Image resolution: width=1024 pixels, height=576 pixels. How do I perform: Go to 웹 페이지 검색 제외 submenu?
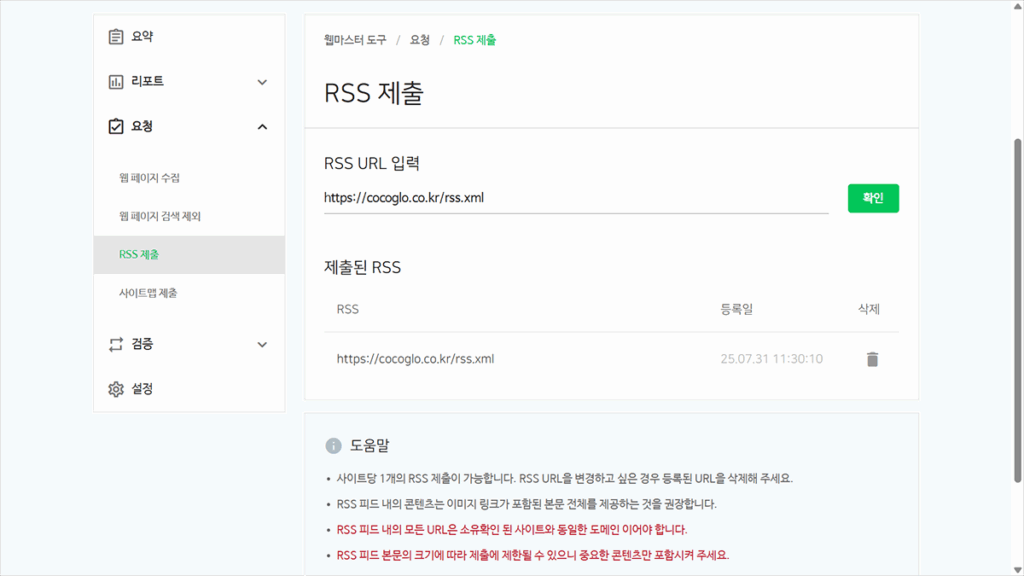[x=159, y=216]
